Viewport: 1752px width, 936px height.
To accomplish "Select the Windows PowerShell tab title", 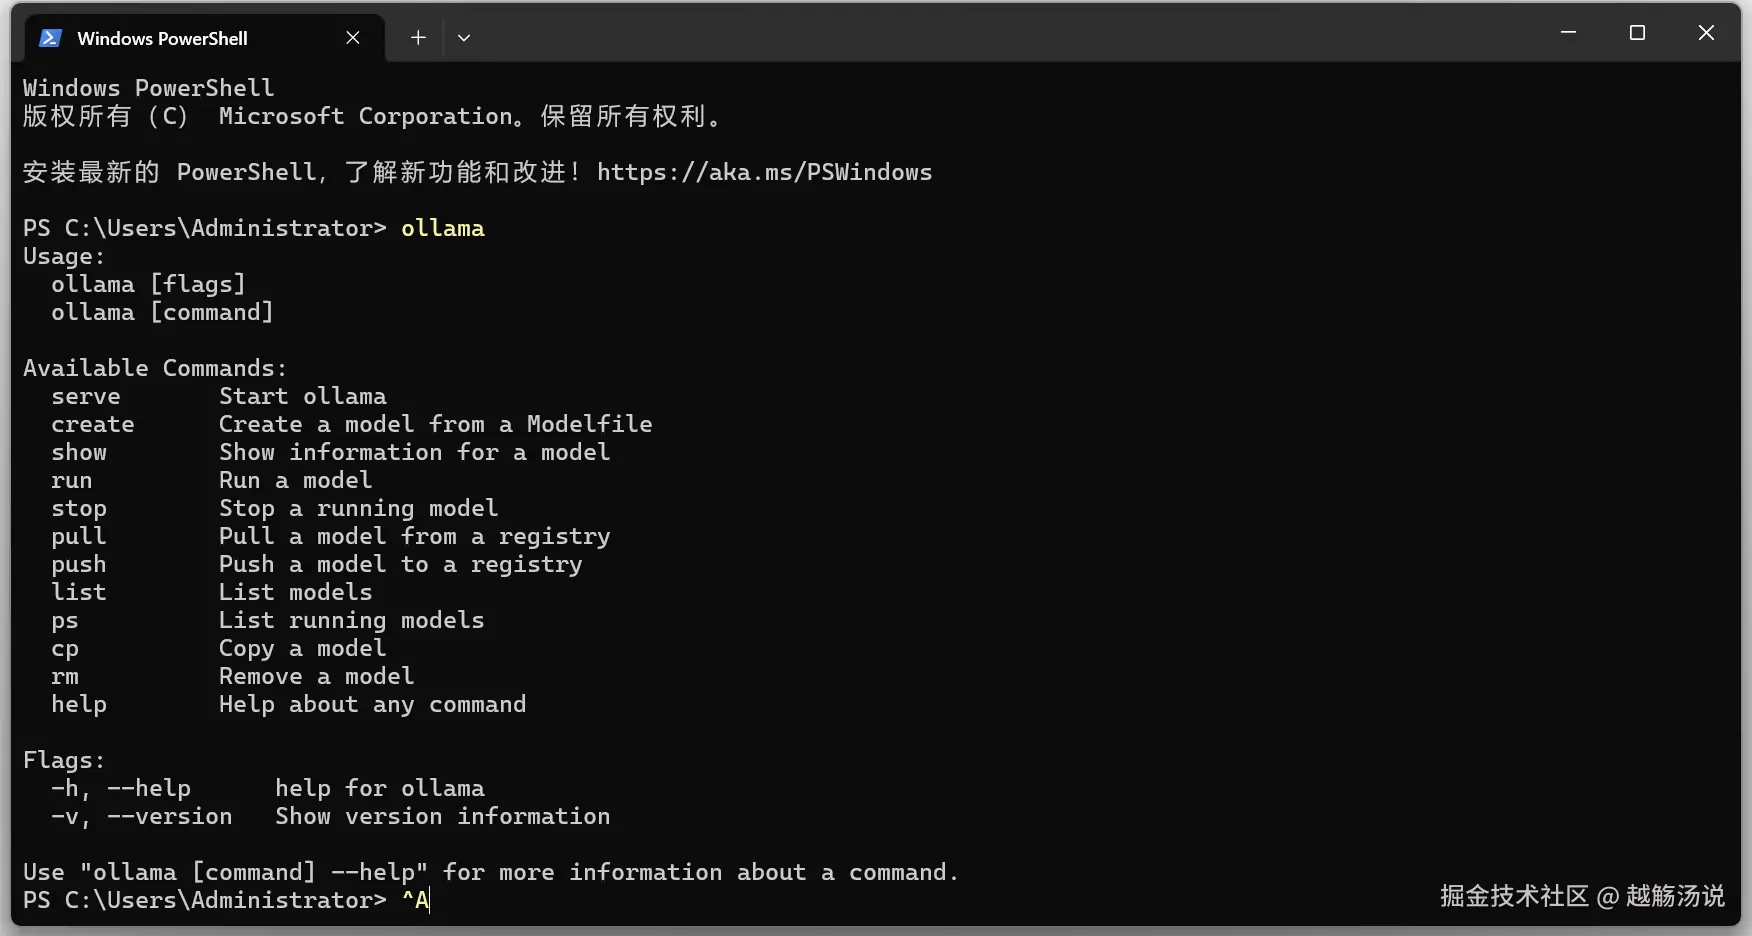I will point(162,38).
